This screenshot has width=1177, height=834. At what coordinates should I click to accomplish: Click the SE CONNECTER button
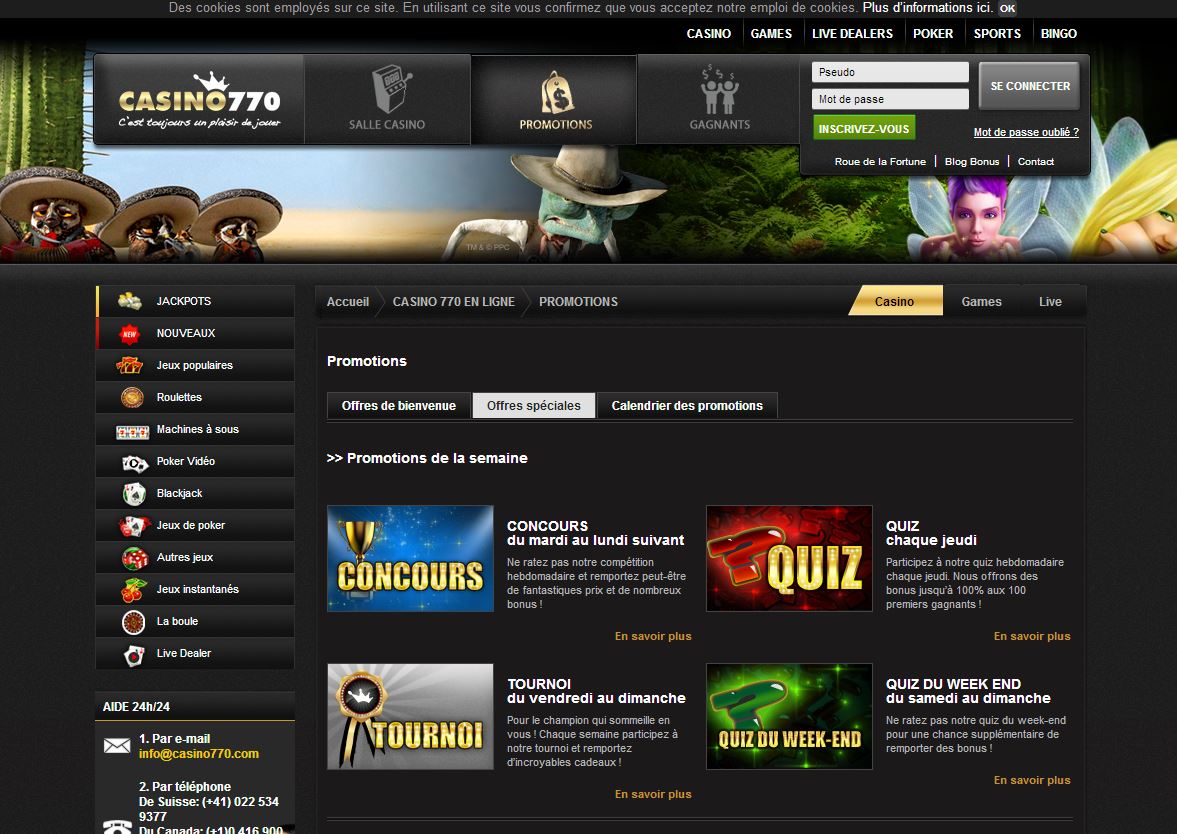point(1030,86)
